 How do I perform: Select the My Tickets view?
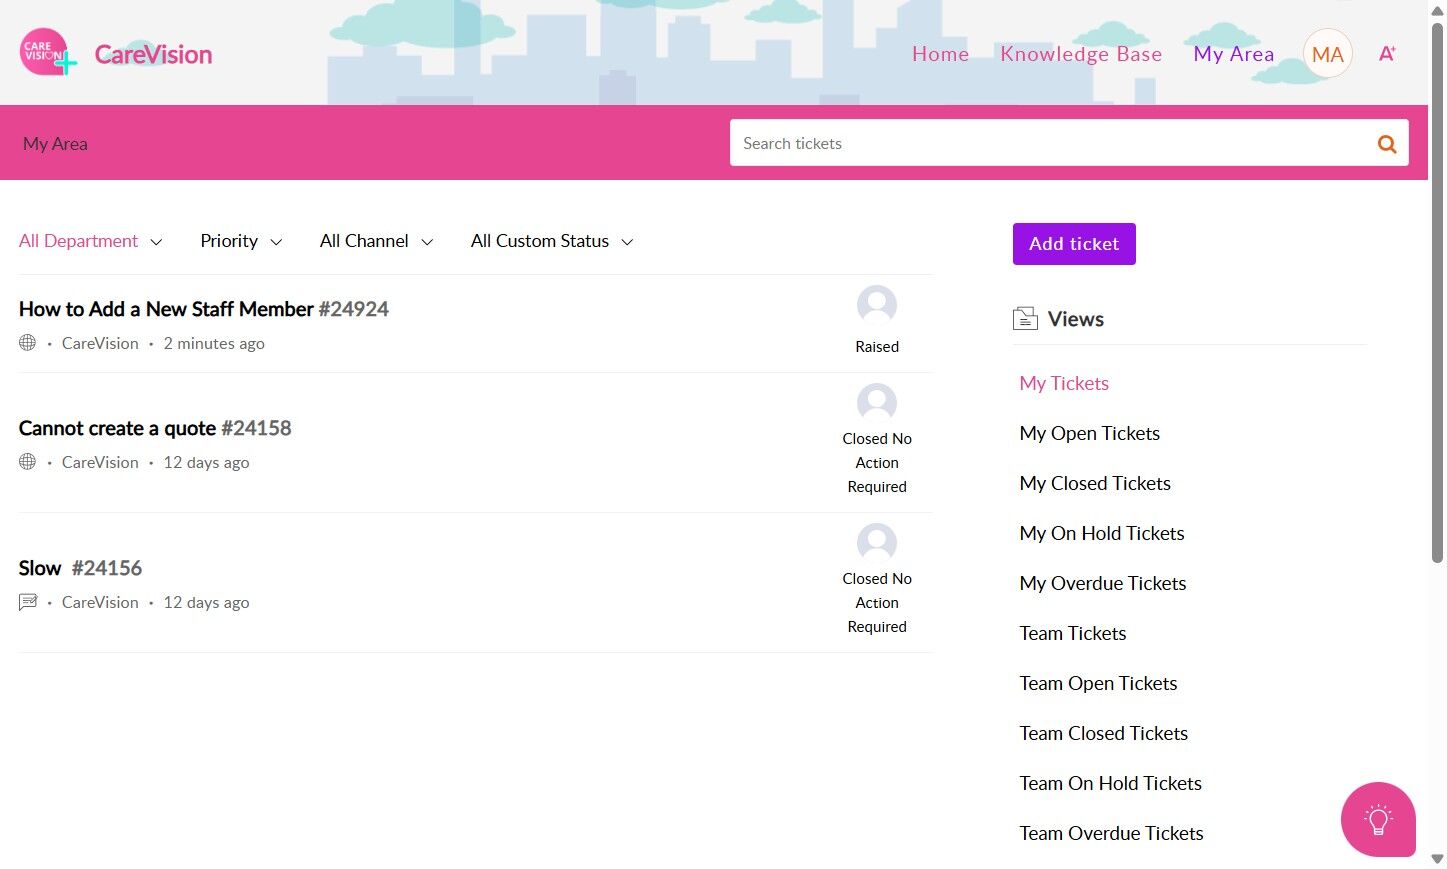point(1064,383)
